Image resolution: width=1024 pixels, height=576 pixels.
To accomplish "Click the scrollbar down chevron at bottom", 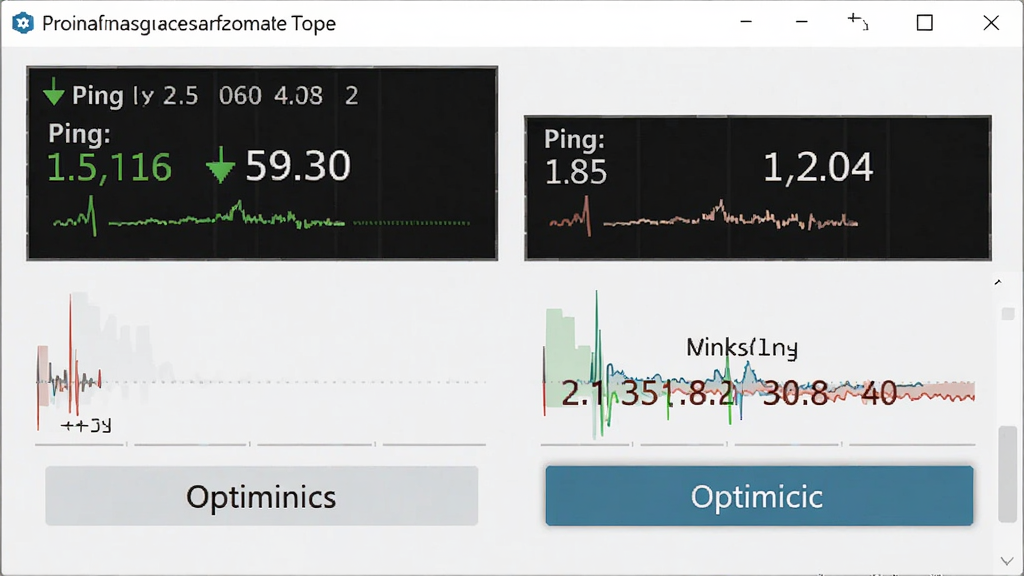I will coord(1006,561).
